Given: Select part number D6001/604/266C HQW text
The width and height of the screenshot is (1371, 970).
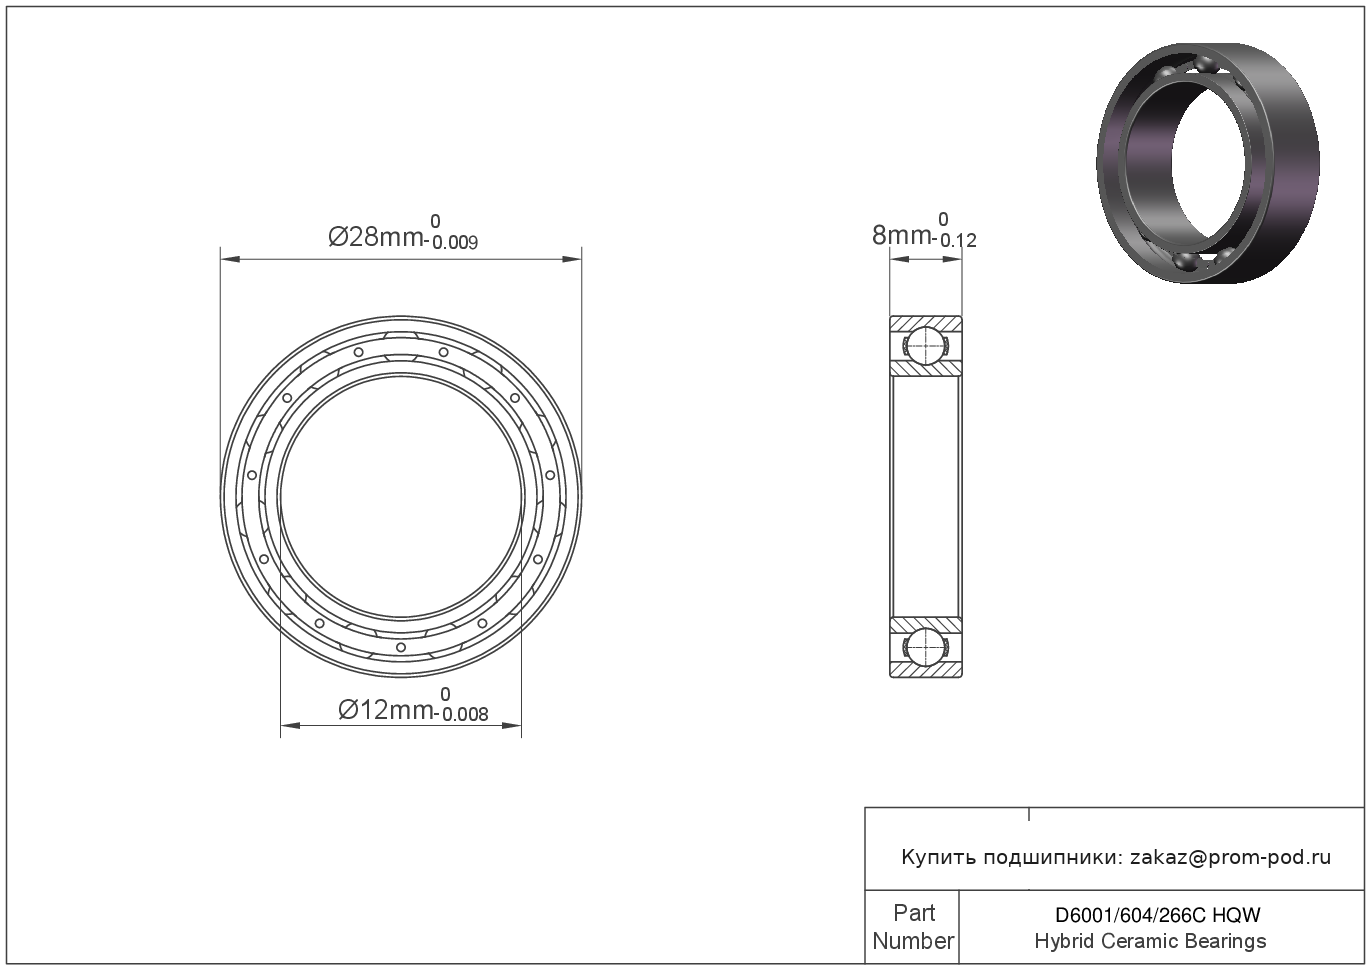Looking at the screenshot, I should 1157,915.
